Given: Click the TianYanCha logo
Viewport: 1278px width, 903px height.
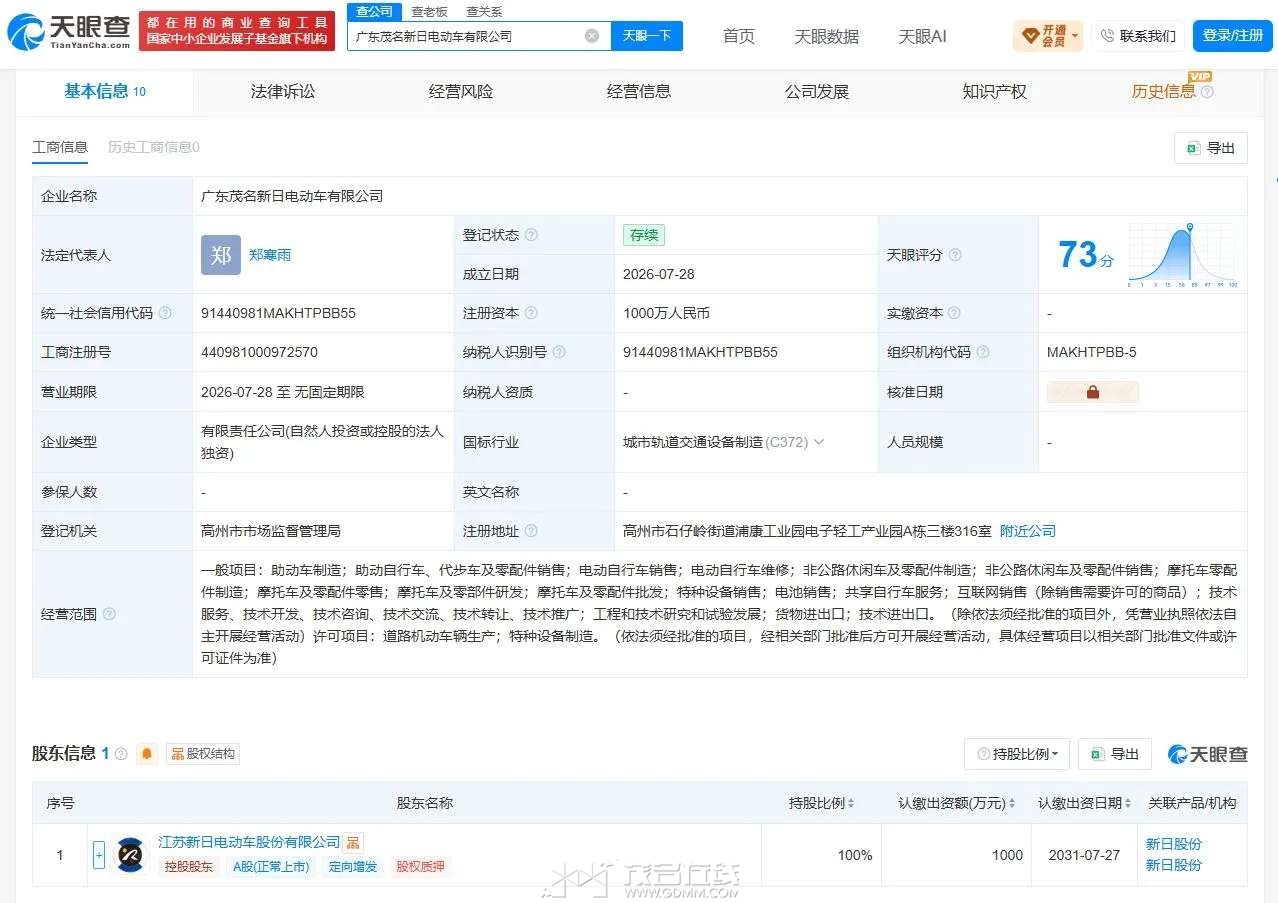Looking at the screenshot, I should [x=68, y=33].
